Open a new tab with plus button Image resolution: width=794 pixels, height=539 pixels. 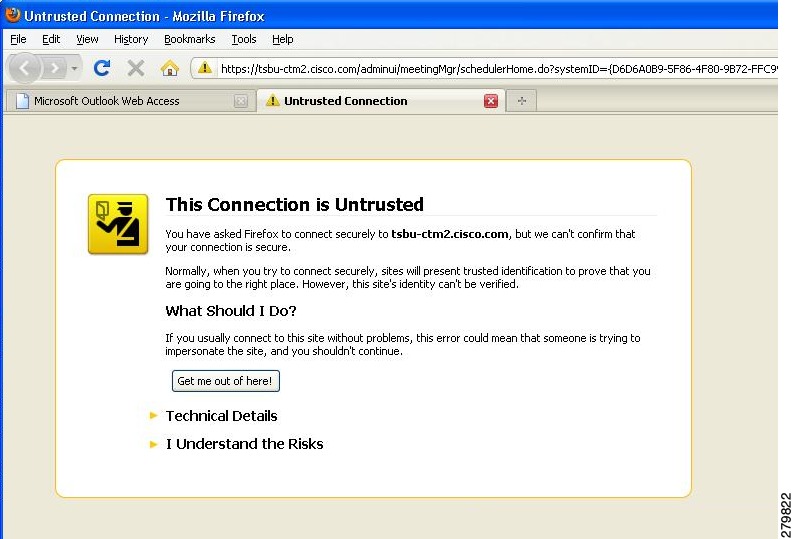(x=522, y=101)
